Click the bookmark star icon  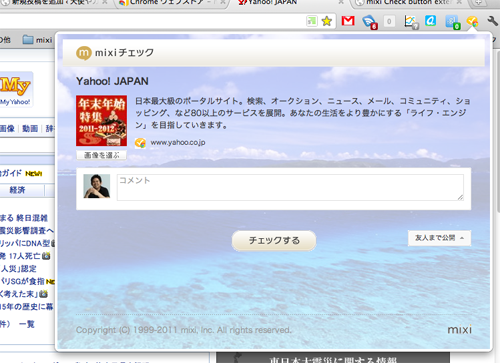pyautogui.click(x=327, y=21)
